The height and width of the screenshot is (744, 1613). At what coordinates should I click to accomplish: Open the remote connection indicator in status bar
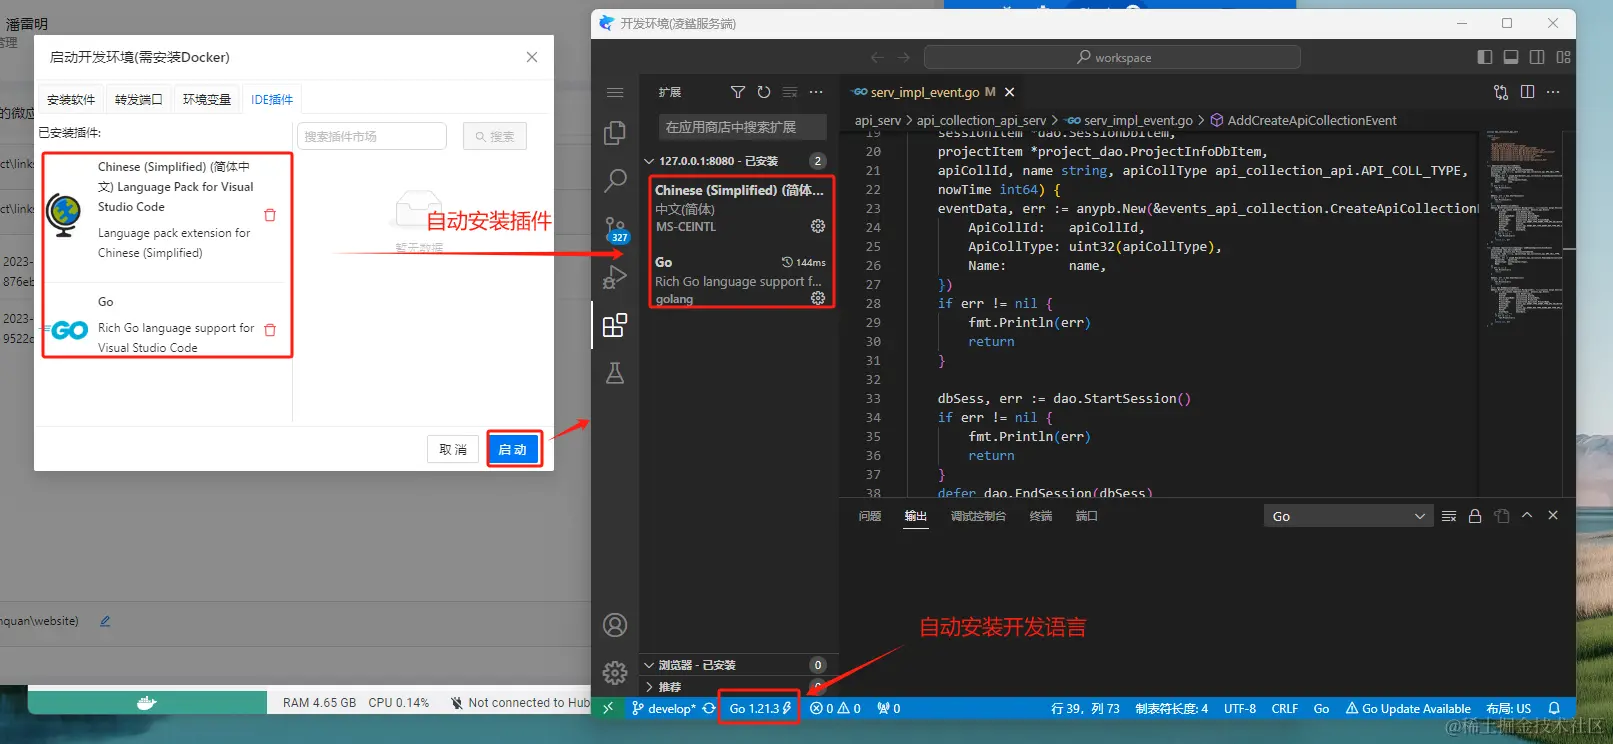click(607, 708)
